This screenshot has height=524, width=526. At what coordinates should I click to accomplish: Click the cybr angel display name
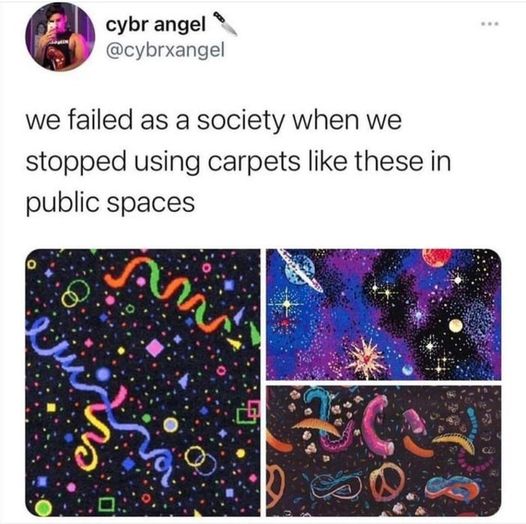click(156, 25)
